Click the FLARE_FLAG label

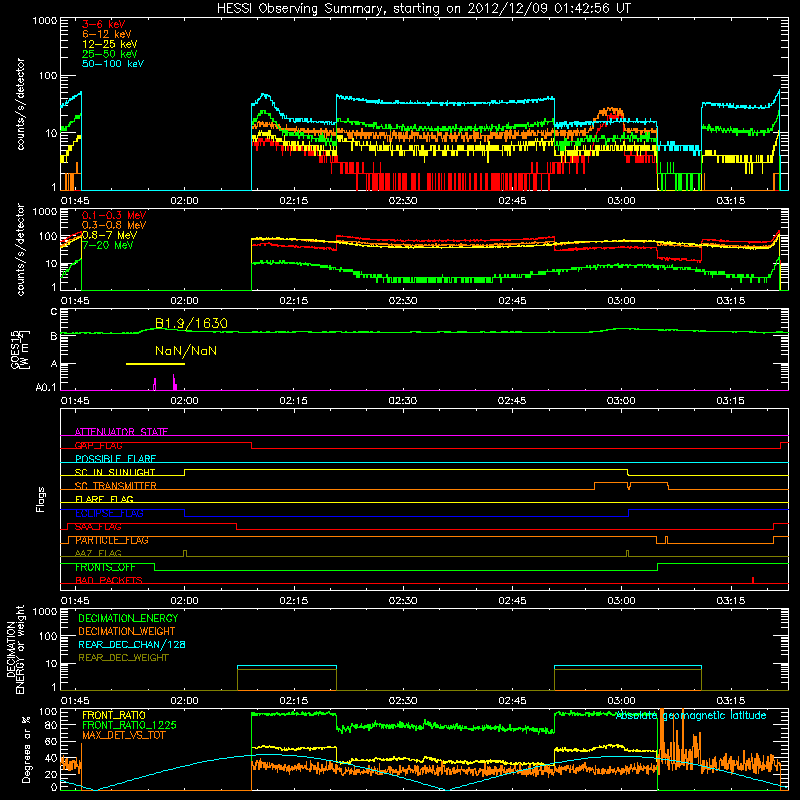[x=104, y=499]
